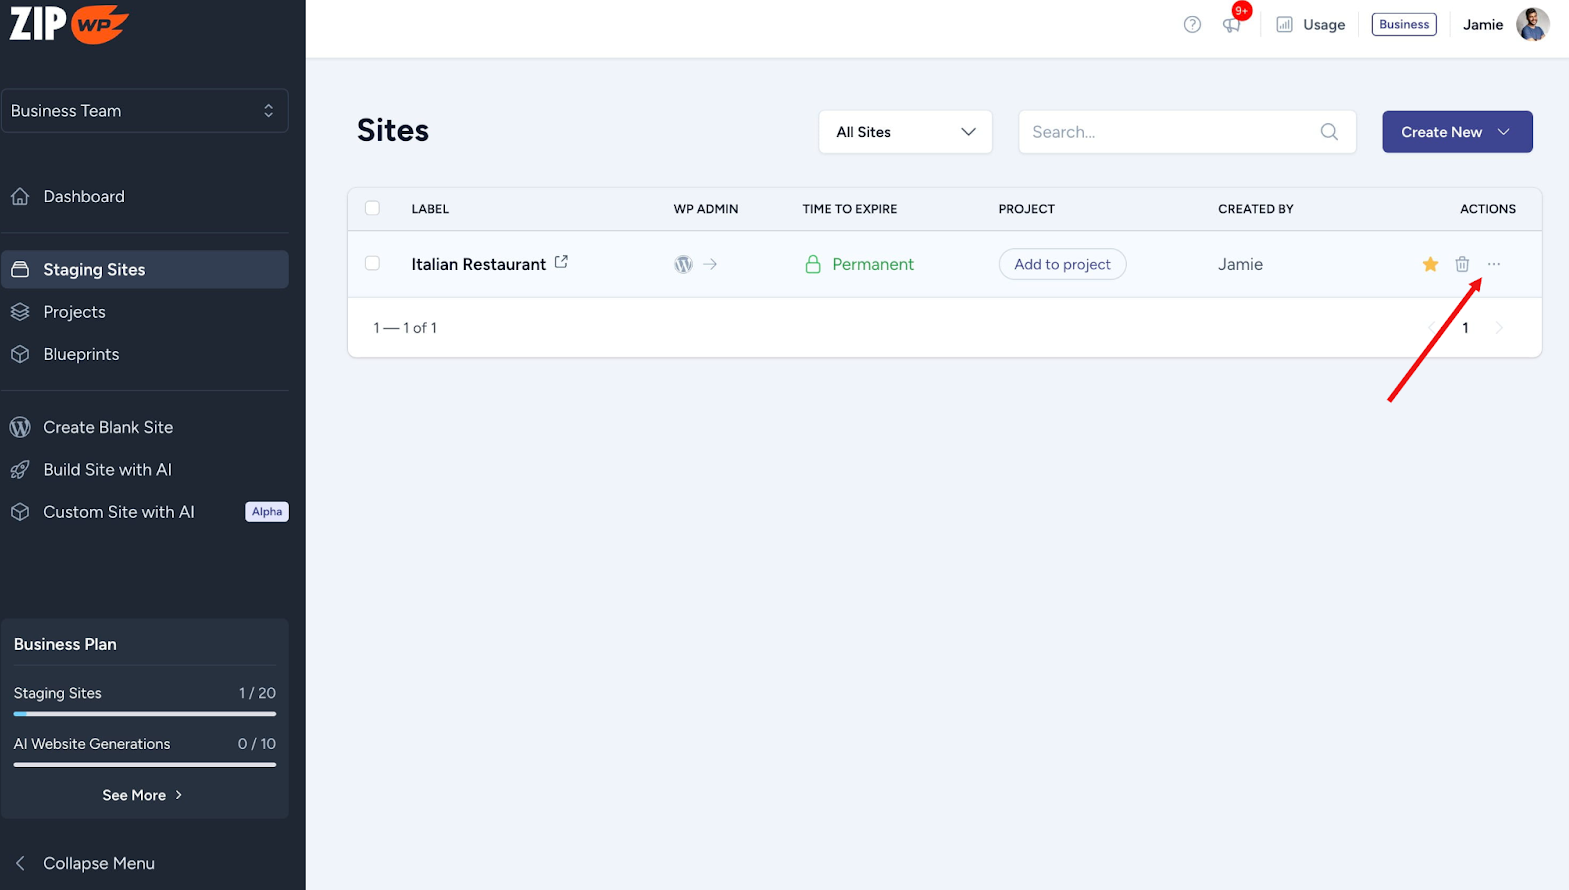Click the Add to project button
1569x890 pixels.
[x=1062, y=264]
